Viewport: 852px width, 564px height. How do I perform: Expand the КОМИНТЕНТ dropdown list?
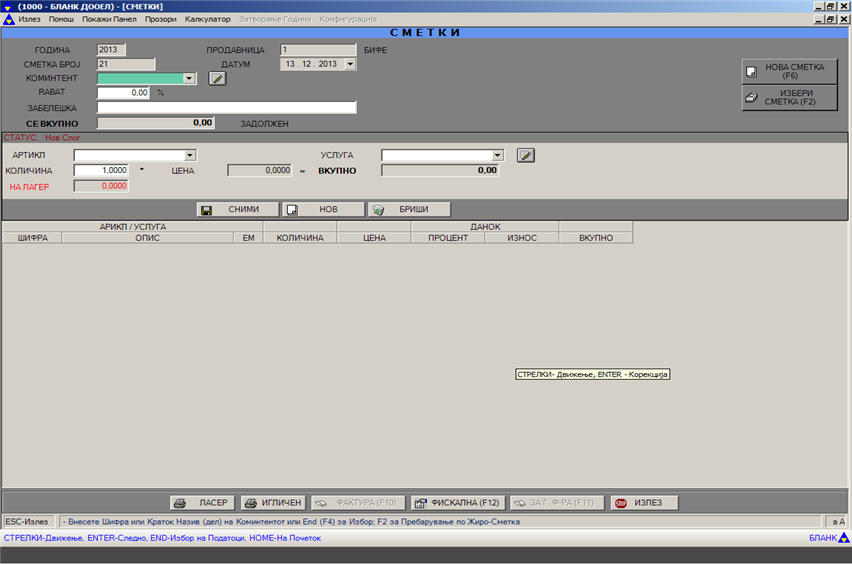[x=189, y=78]
